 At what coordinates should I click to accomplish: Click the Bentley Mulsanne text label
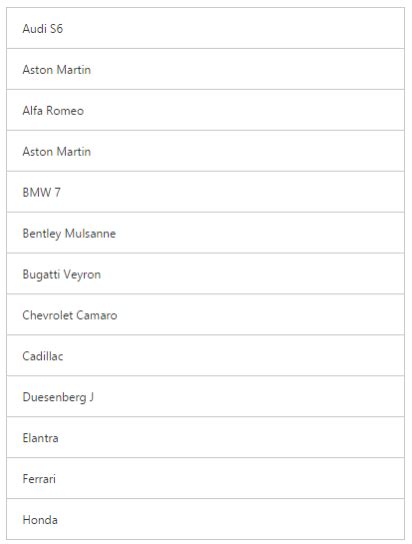[69, 233]
